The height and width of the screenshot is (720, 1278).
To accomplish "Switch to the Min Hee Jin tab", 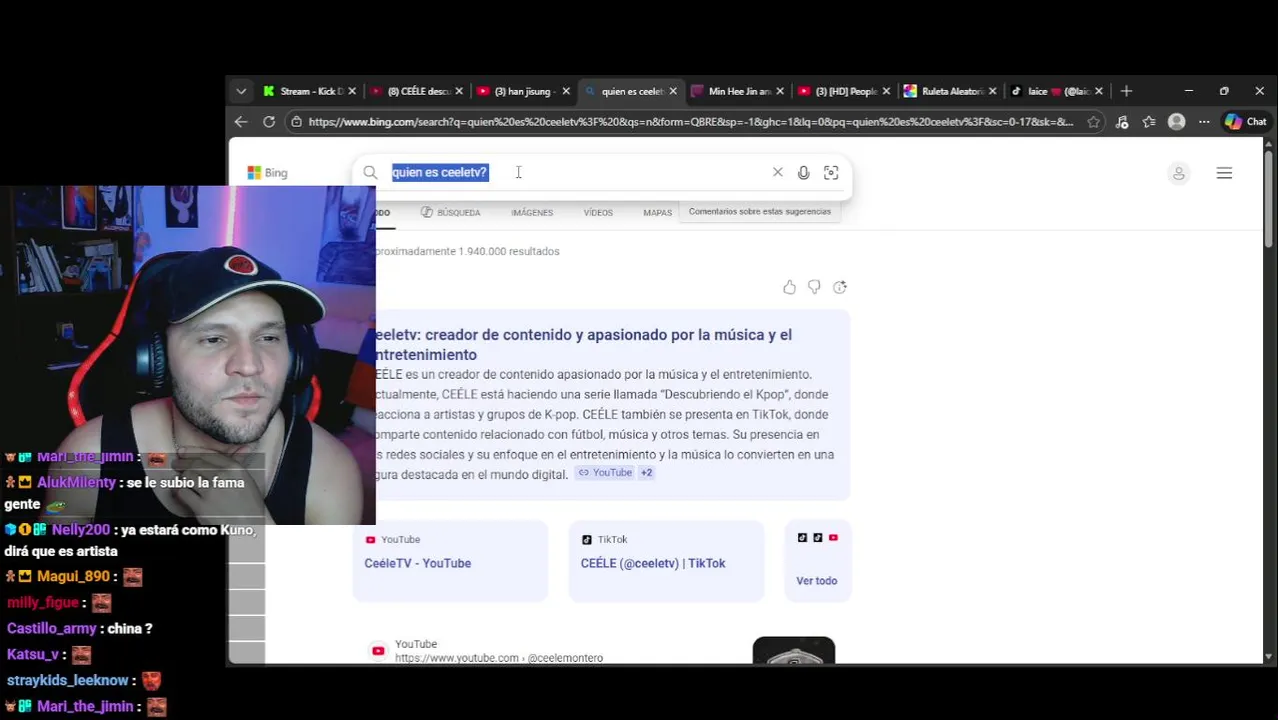I will [739, 91].
